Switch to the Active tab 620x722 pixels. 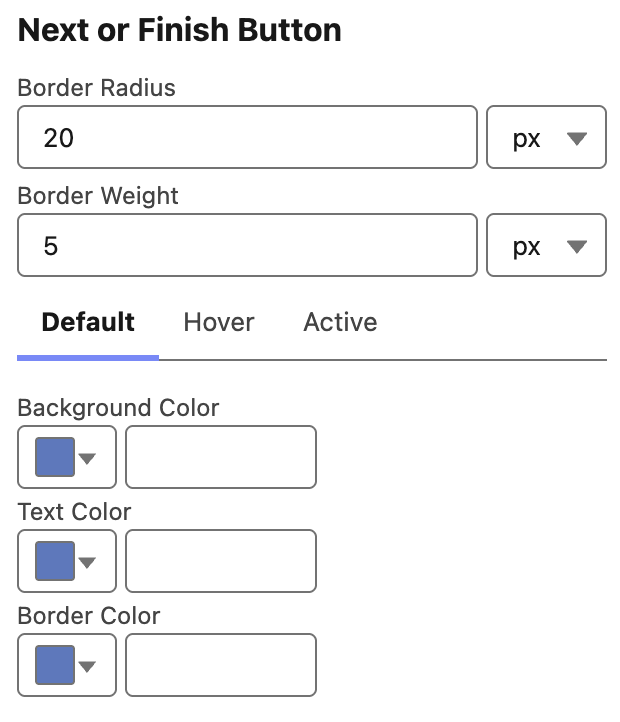340,323
